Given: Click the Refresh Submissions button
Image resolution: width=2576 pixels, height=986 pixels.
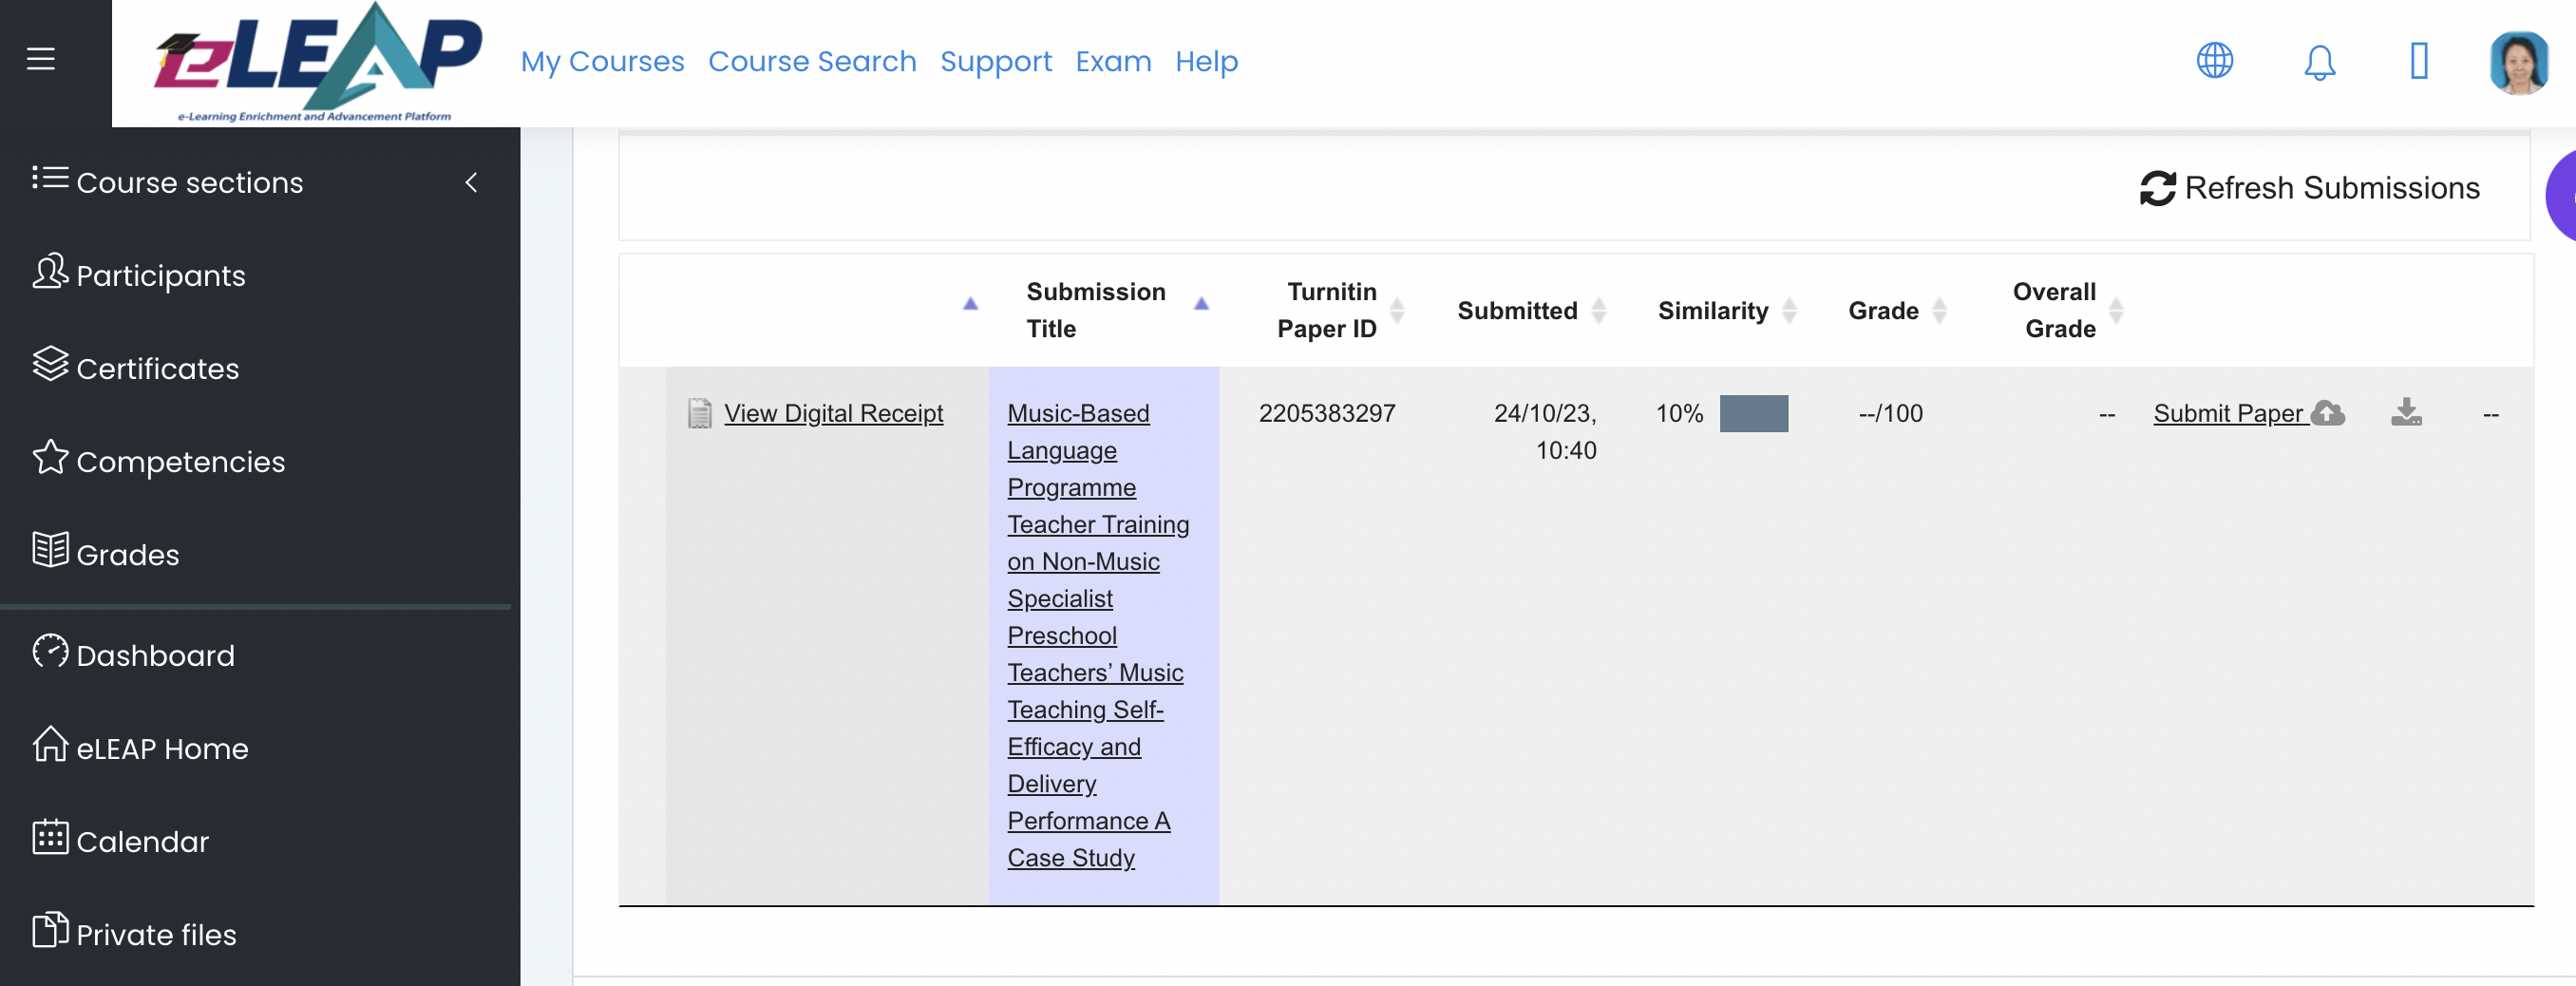Looking at the screenshot, I should (2309, 188).
